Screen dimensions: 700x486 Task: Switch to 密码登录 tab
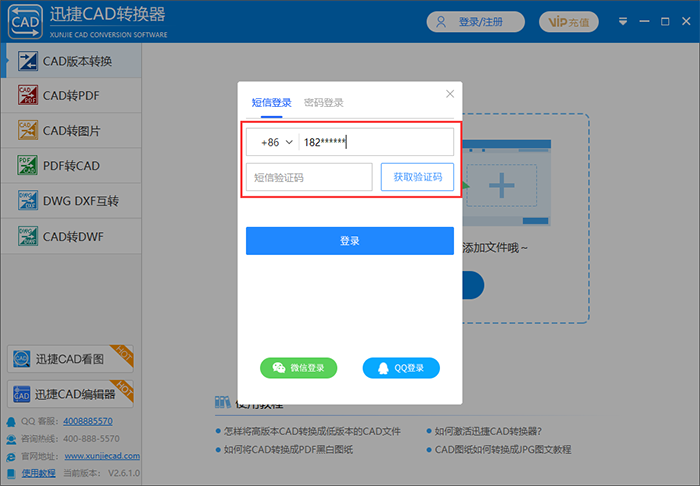tap(324, 103)
